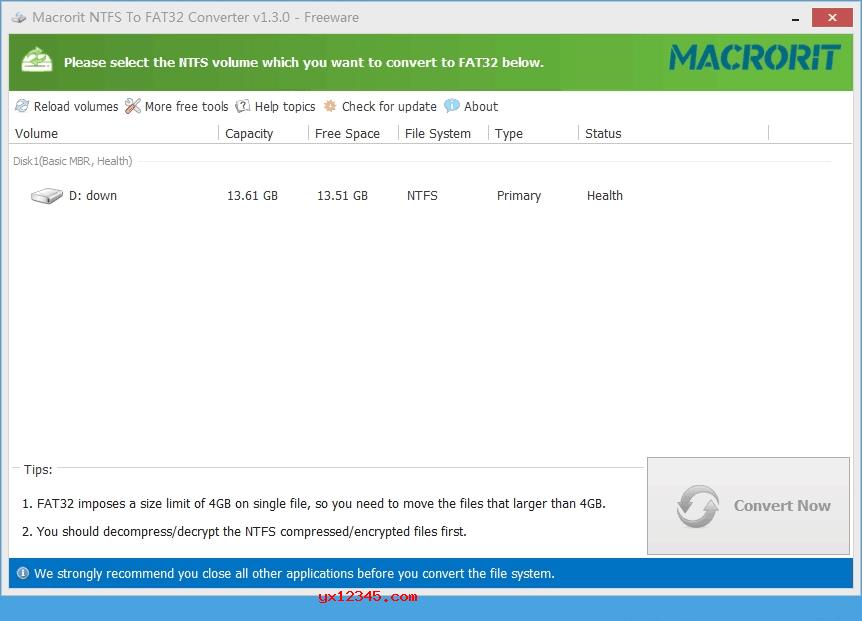Click the green banner disk icon
862x621 pixels.
click(x=37, y=60)
